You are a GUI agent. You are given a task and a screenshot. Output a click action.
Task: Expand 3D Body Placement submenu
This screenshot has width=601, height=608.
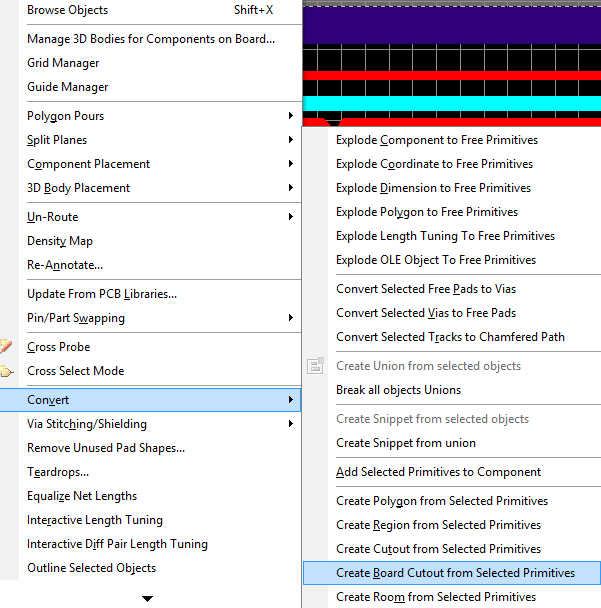click(x=150, y=188)
